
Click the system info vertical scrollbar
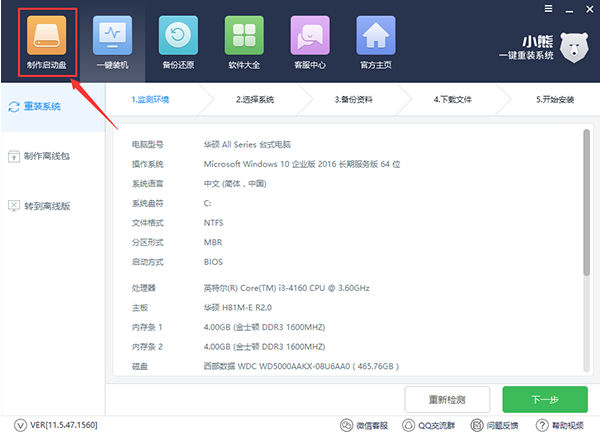(587, 202)
